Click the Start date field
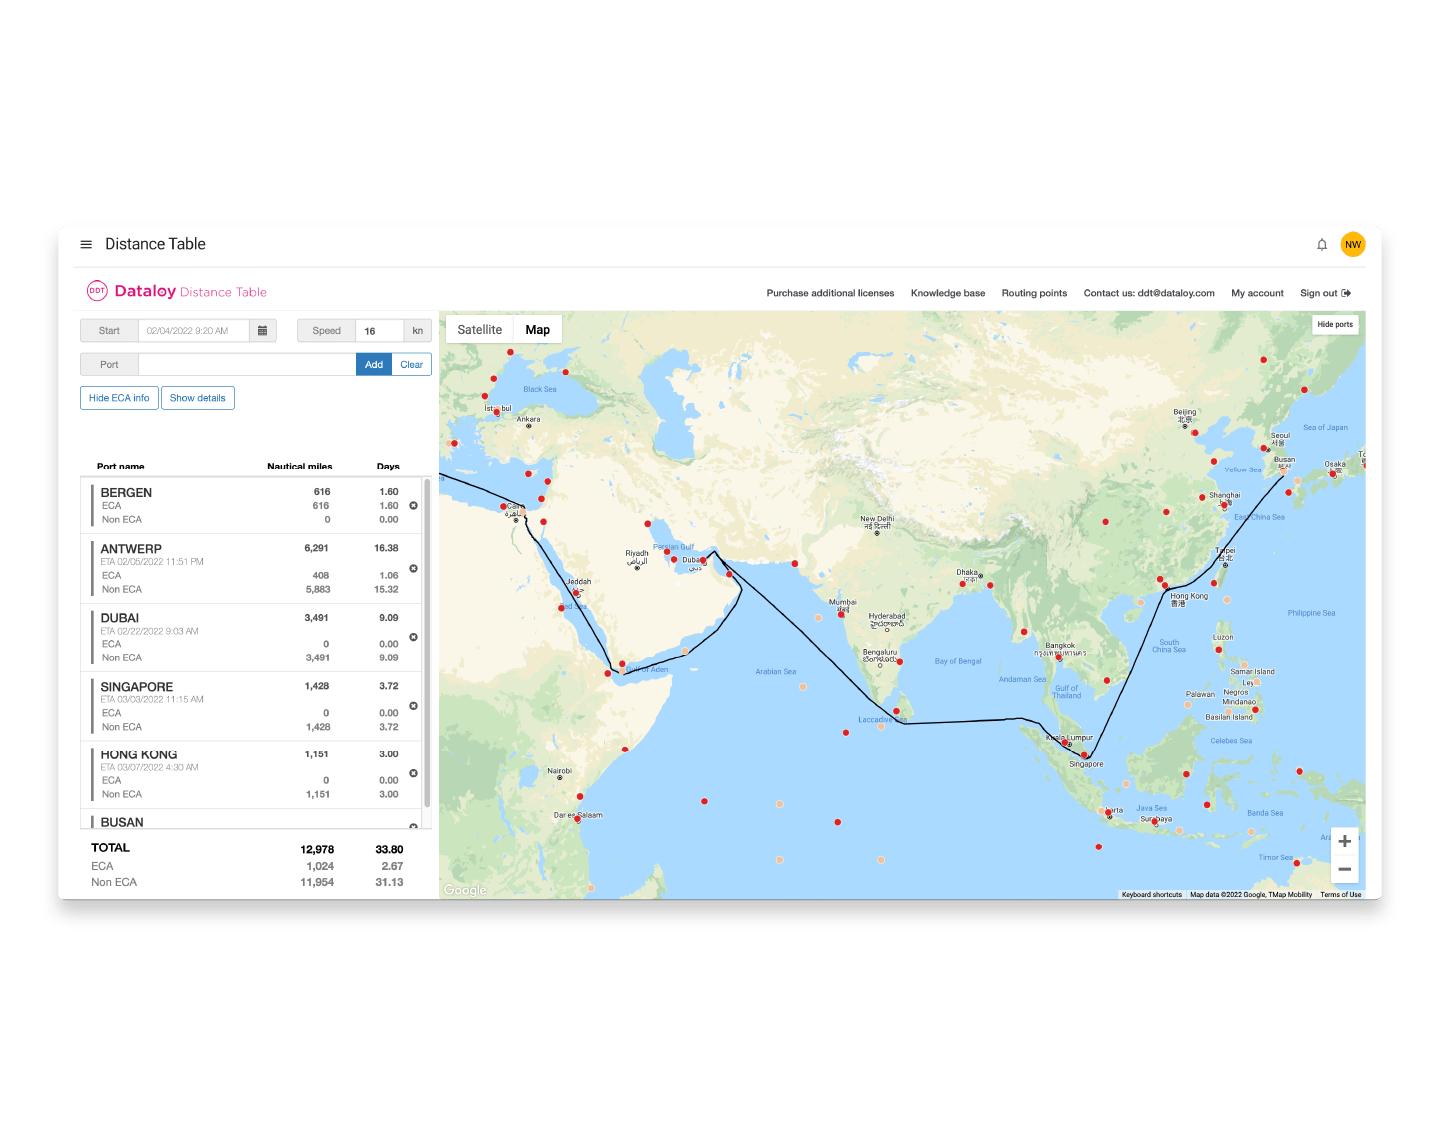The image size is (1440, 1126). pyautogui.click(x=193, y=331)
